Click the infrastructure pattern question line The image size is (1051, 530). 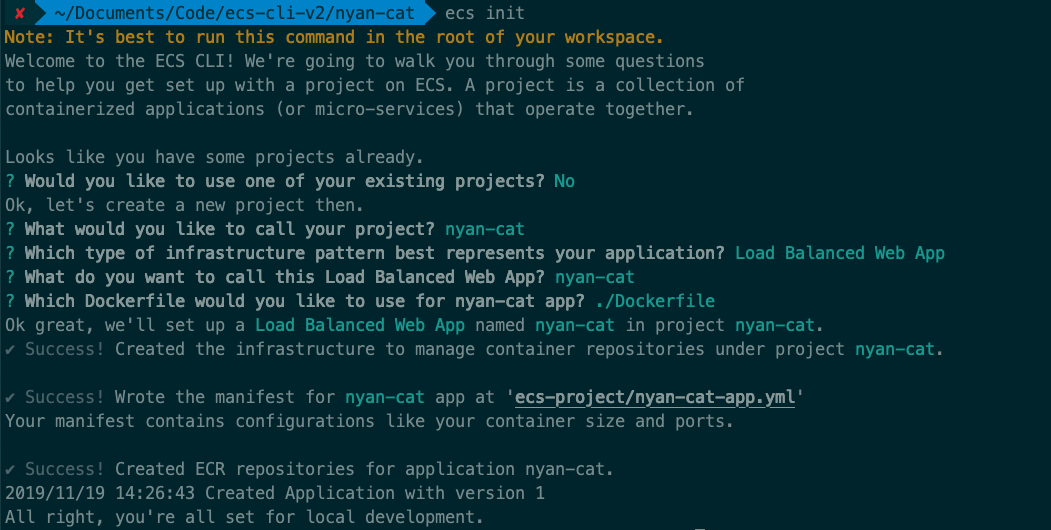pos(375,253)
